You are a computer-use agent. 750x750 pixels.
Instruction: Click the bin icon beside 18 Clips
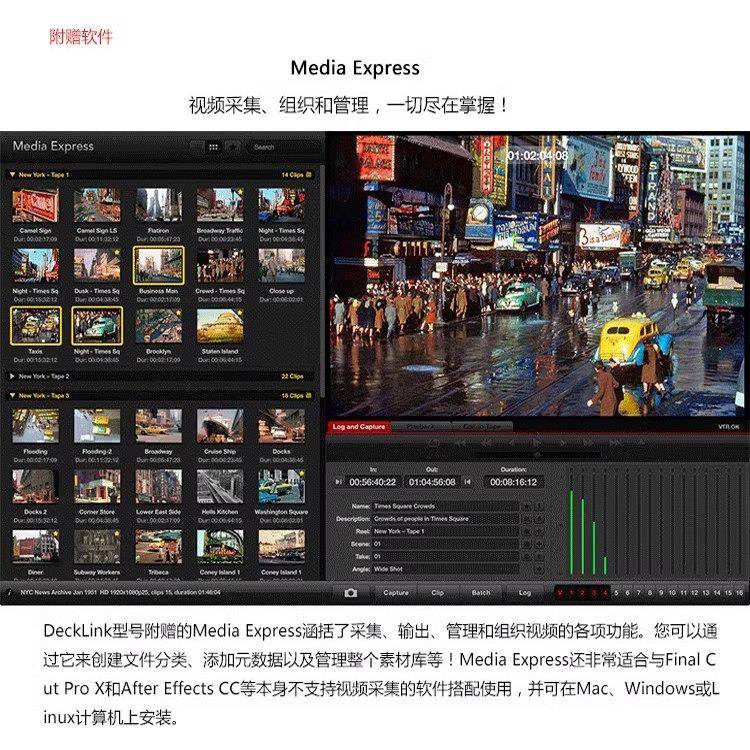pos(309,396)
